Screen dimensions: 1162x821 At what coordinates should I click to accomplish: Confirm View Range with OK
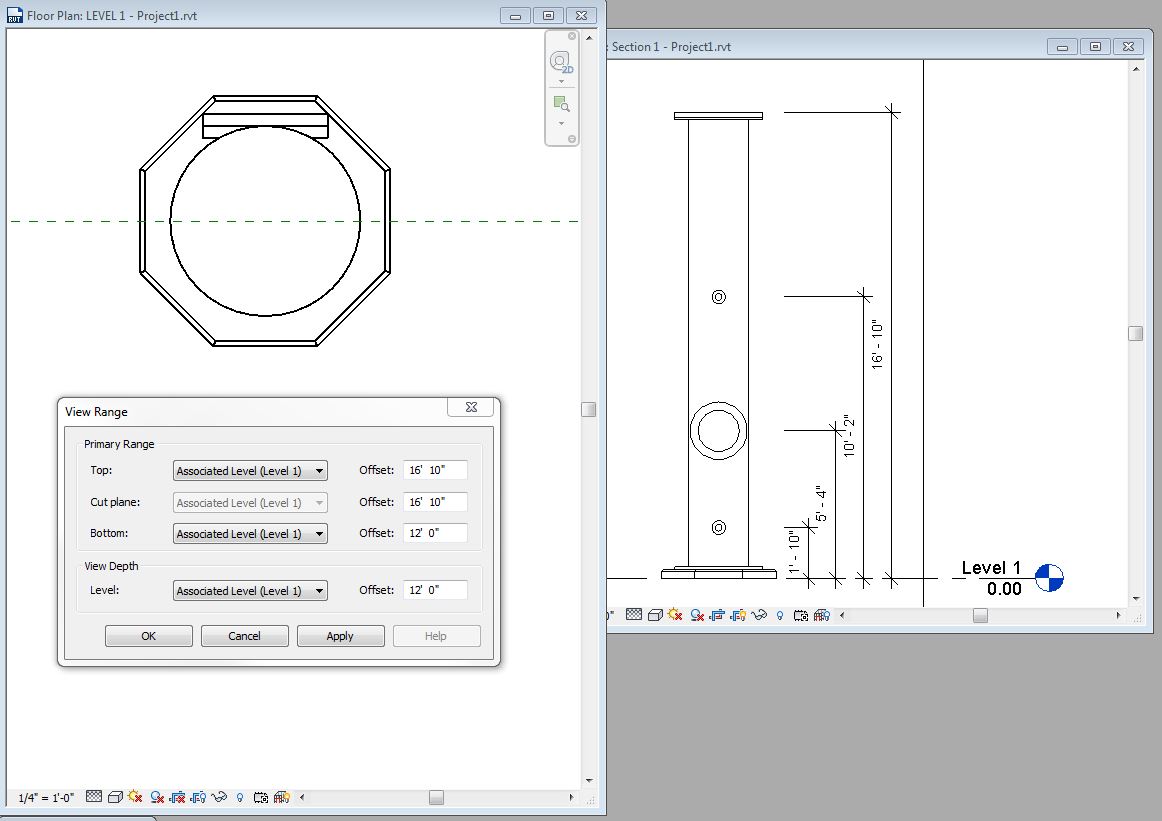[148, 635]
